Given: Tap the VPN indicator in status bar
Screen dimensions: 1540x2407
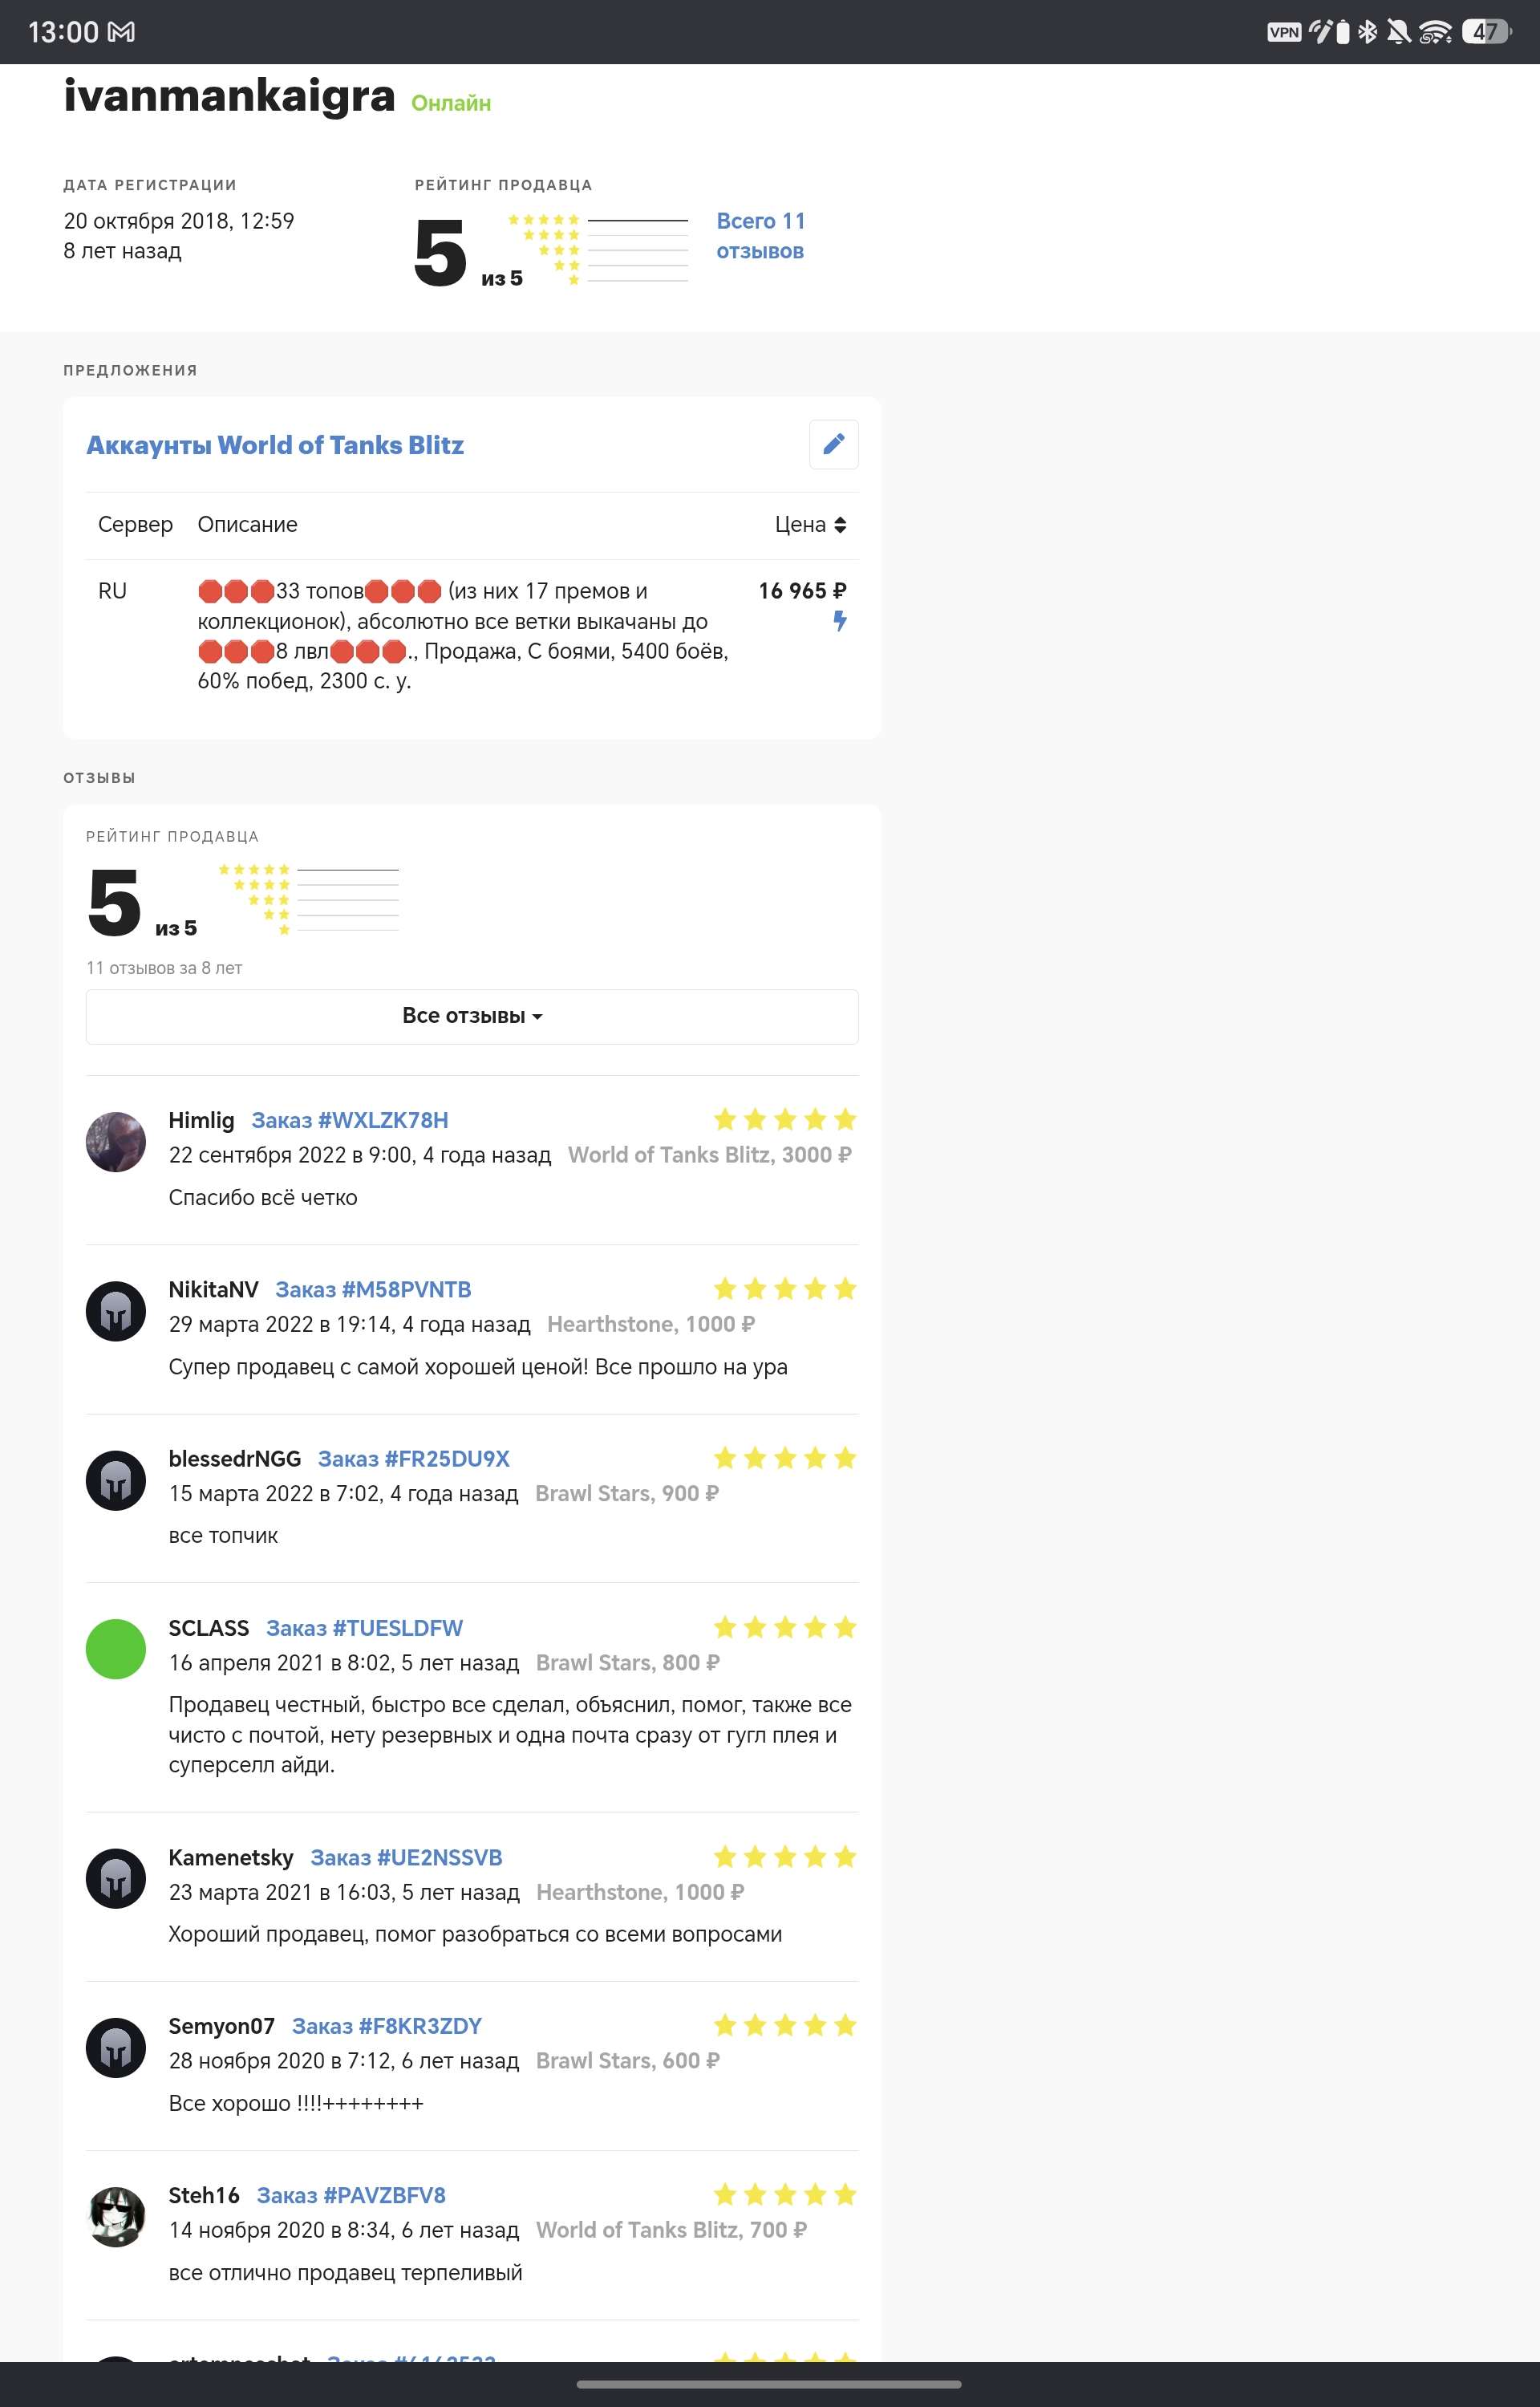Looking at the screenshot, I should click(x=1283, y=32).
